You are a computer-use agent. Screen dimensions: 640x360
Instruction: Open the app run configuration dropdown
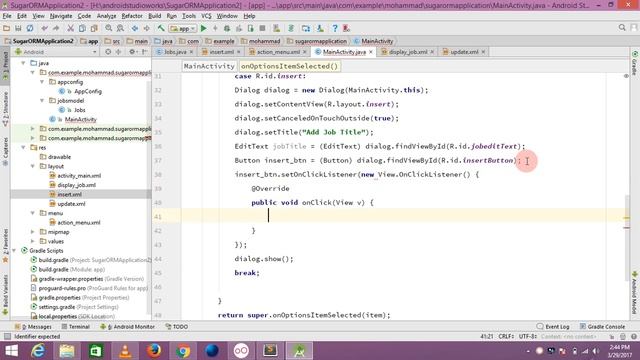(182, 29)
